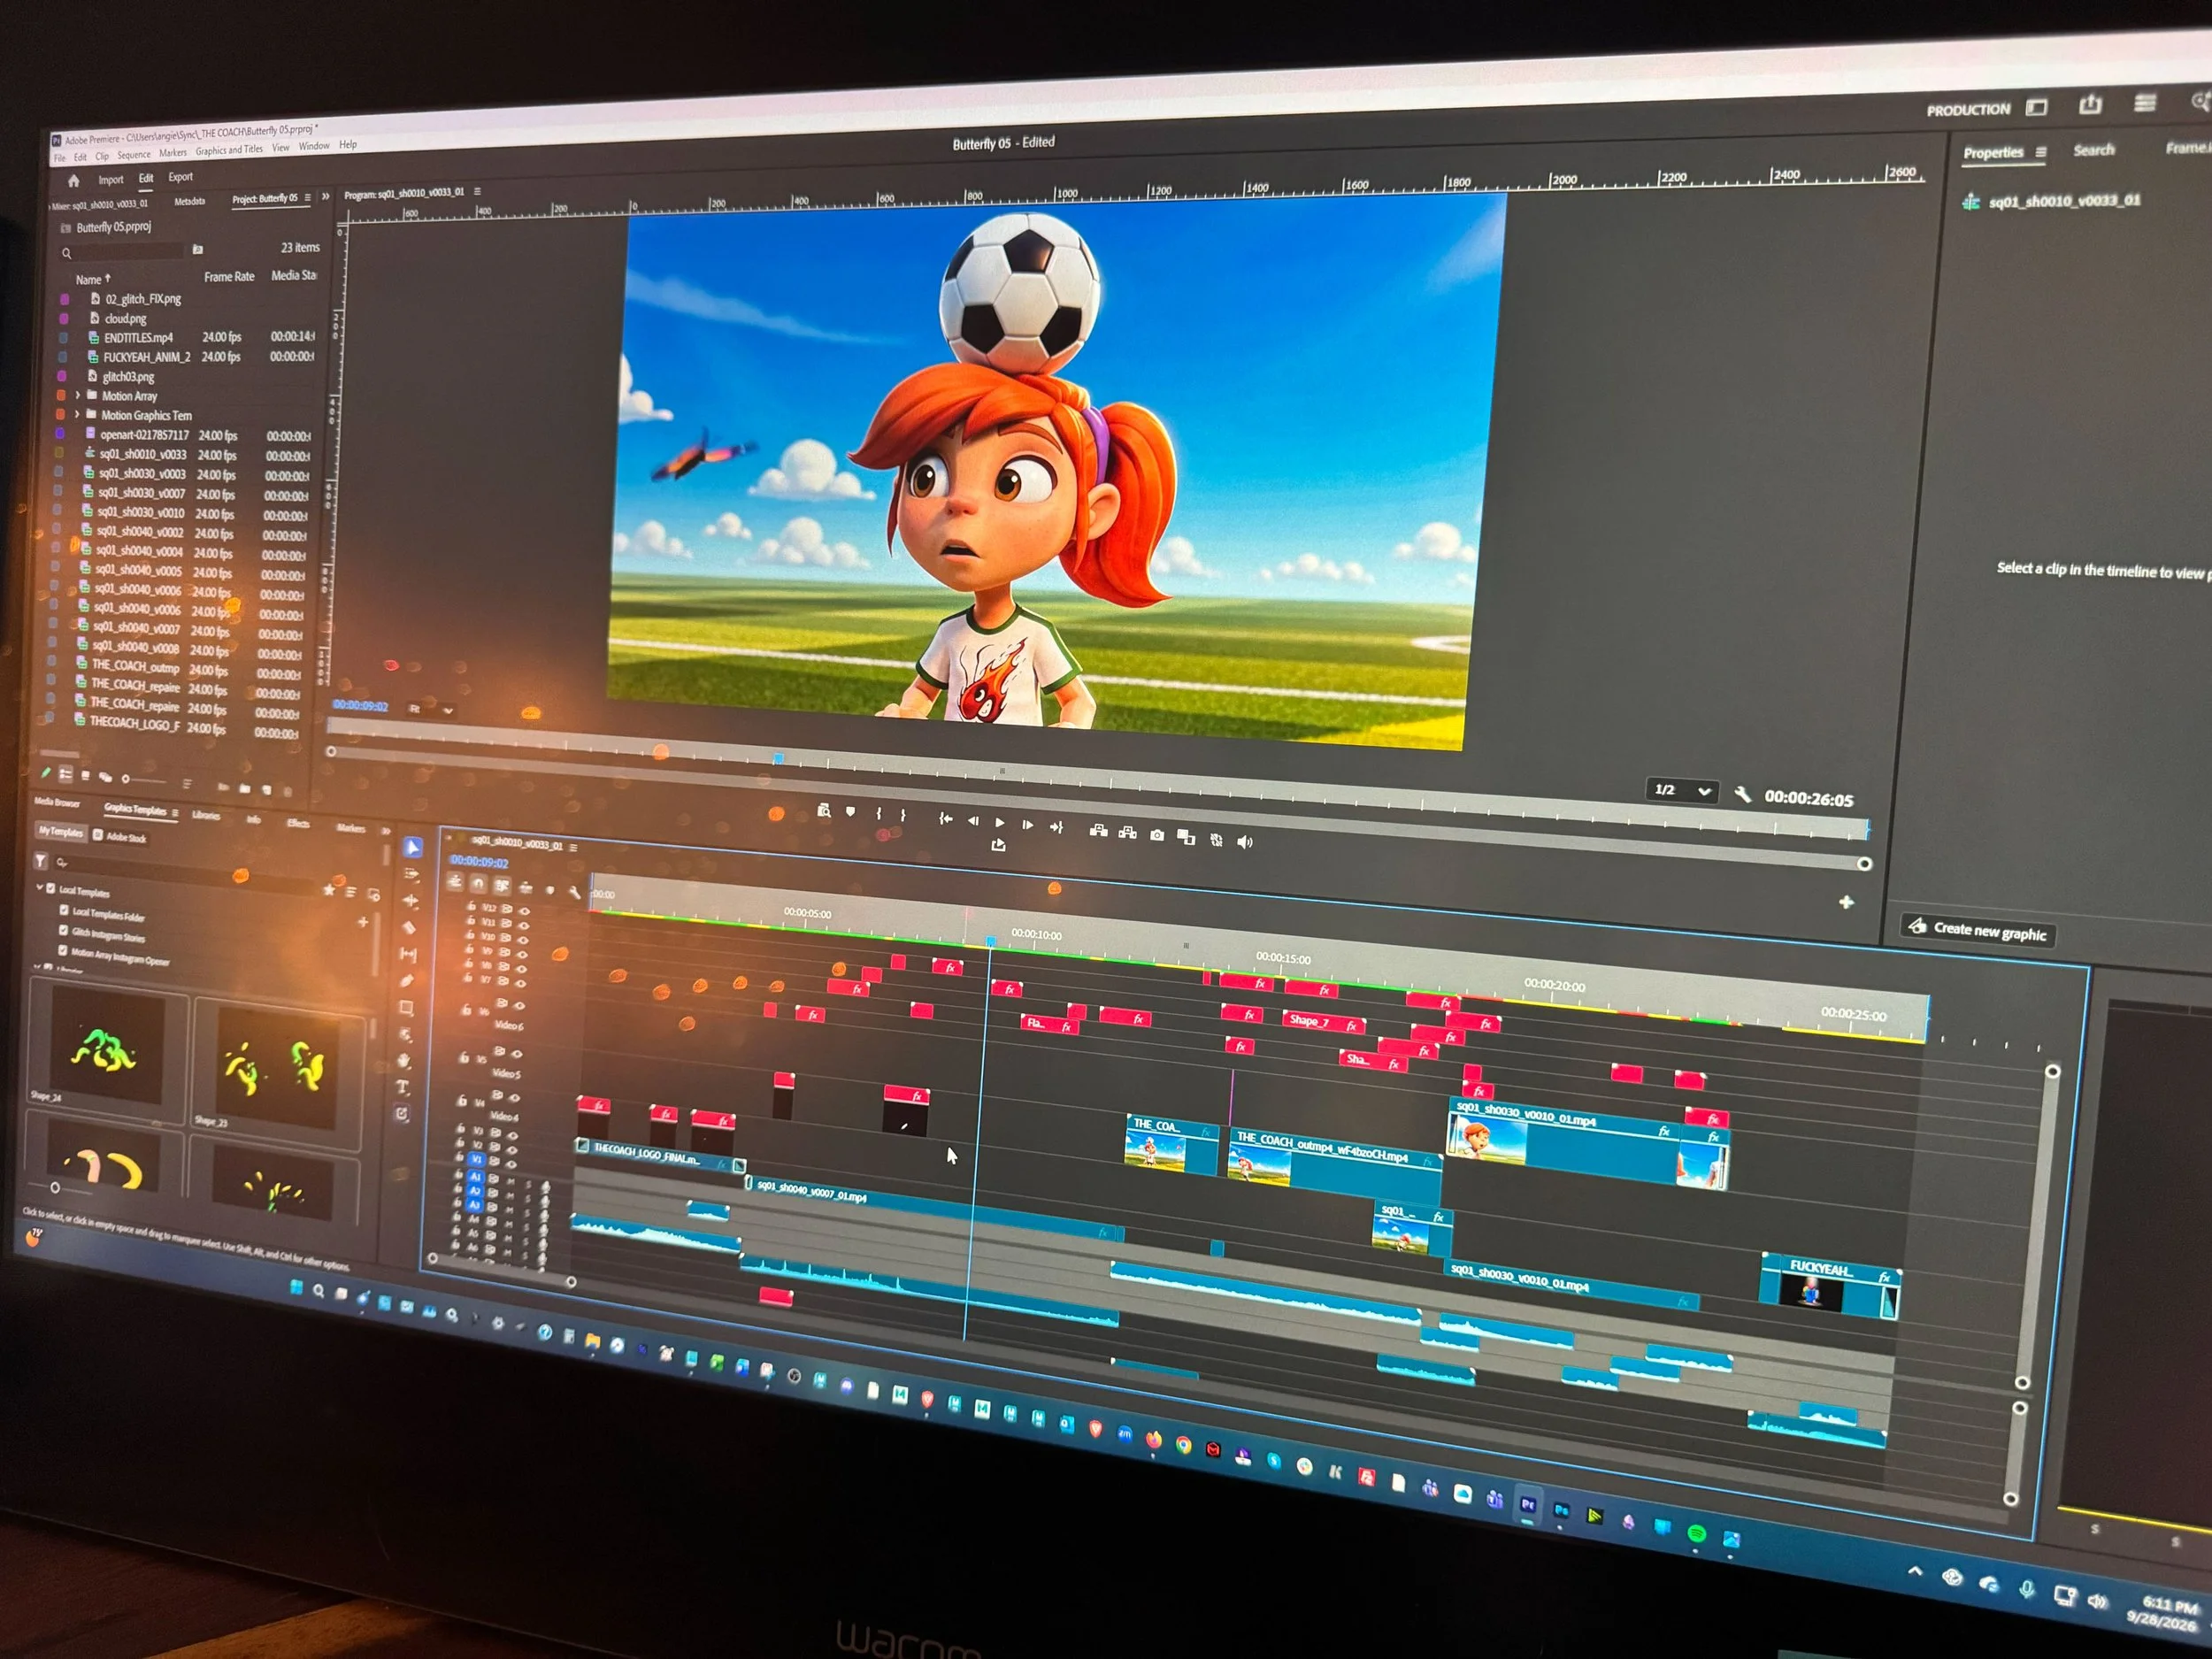Viewport: 2212px width, 1659px height.
Task: Click Create new graphic button
Action: [1978, 930]
